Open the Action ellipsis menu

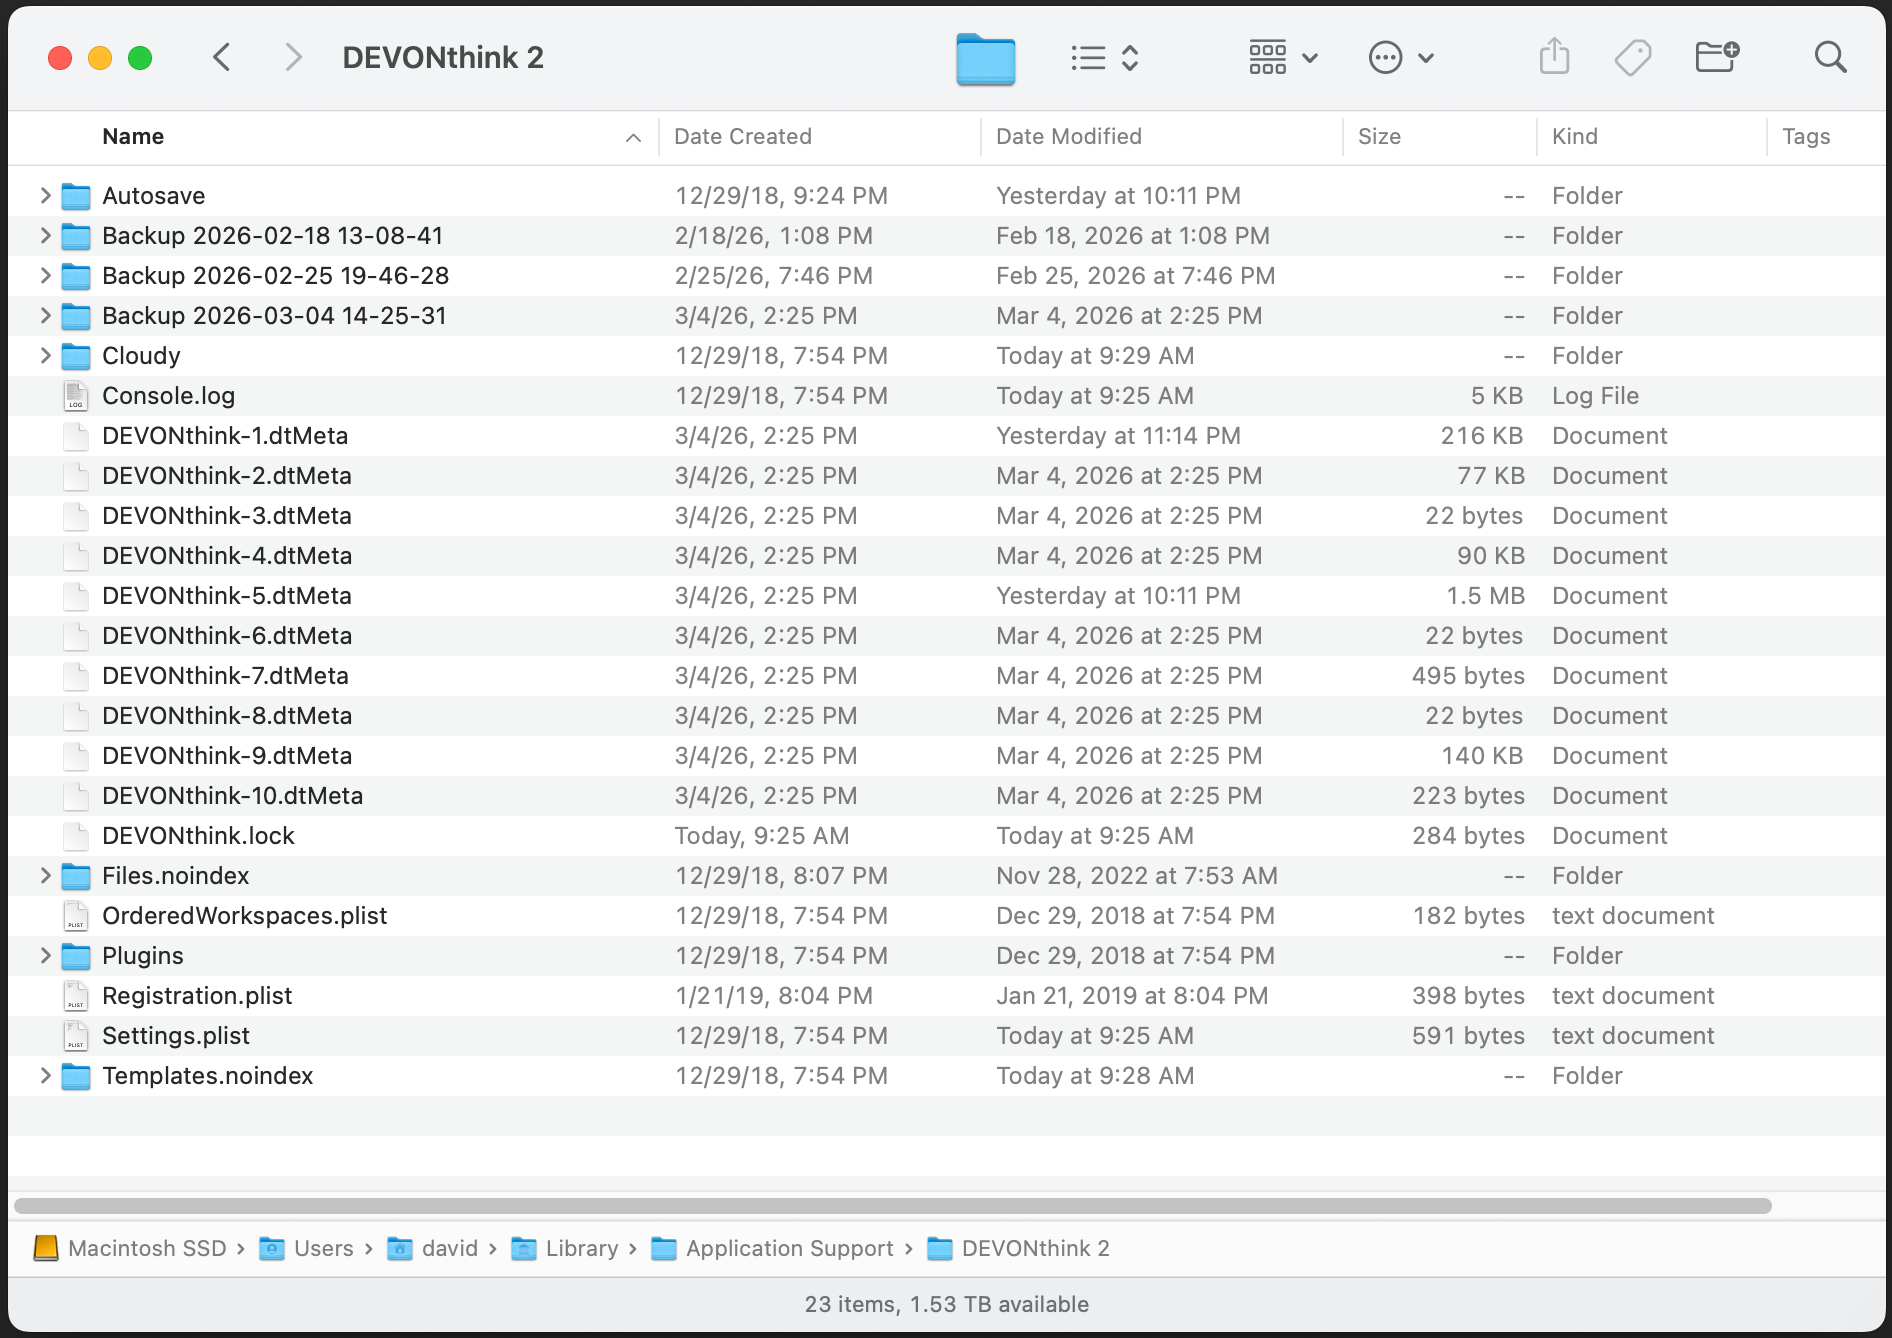tap(1400, 58)
